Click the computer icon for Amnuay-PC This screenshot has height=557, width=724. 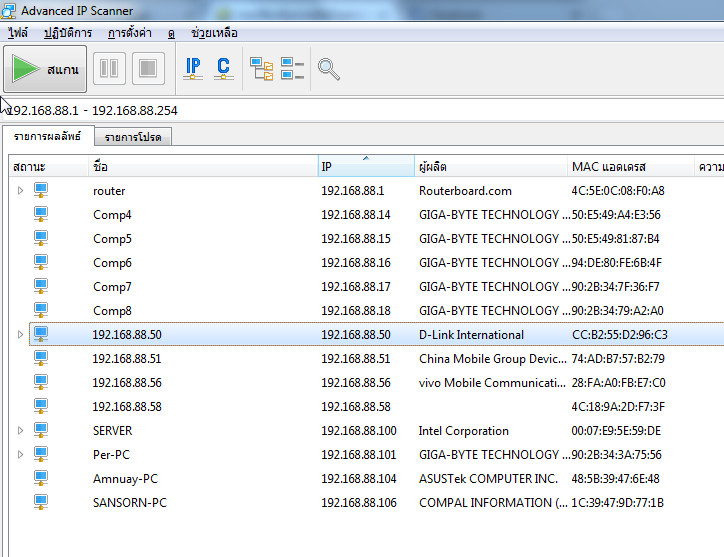point(41,478)
